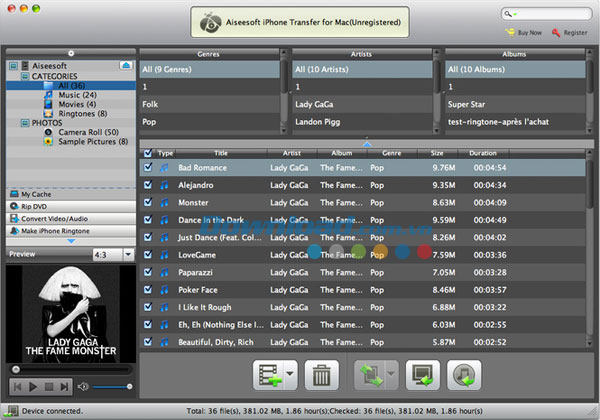Screen dimensions: 600x420
Task: Click the device transfer arrows icon
Action: 369,374
